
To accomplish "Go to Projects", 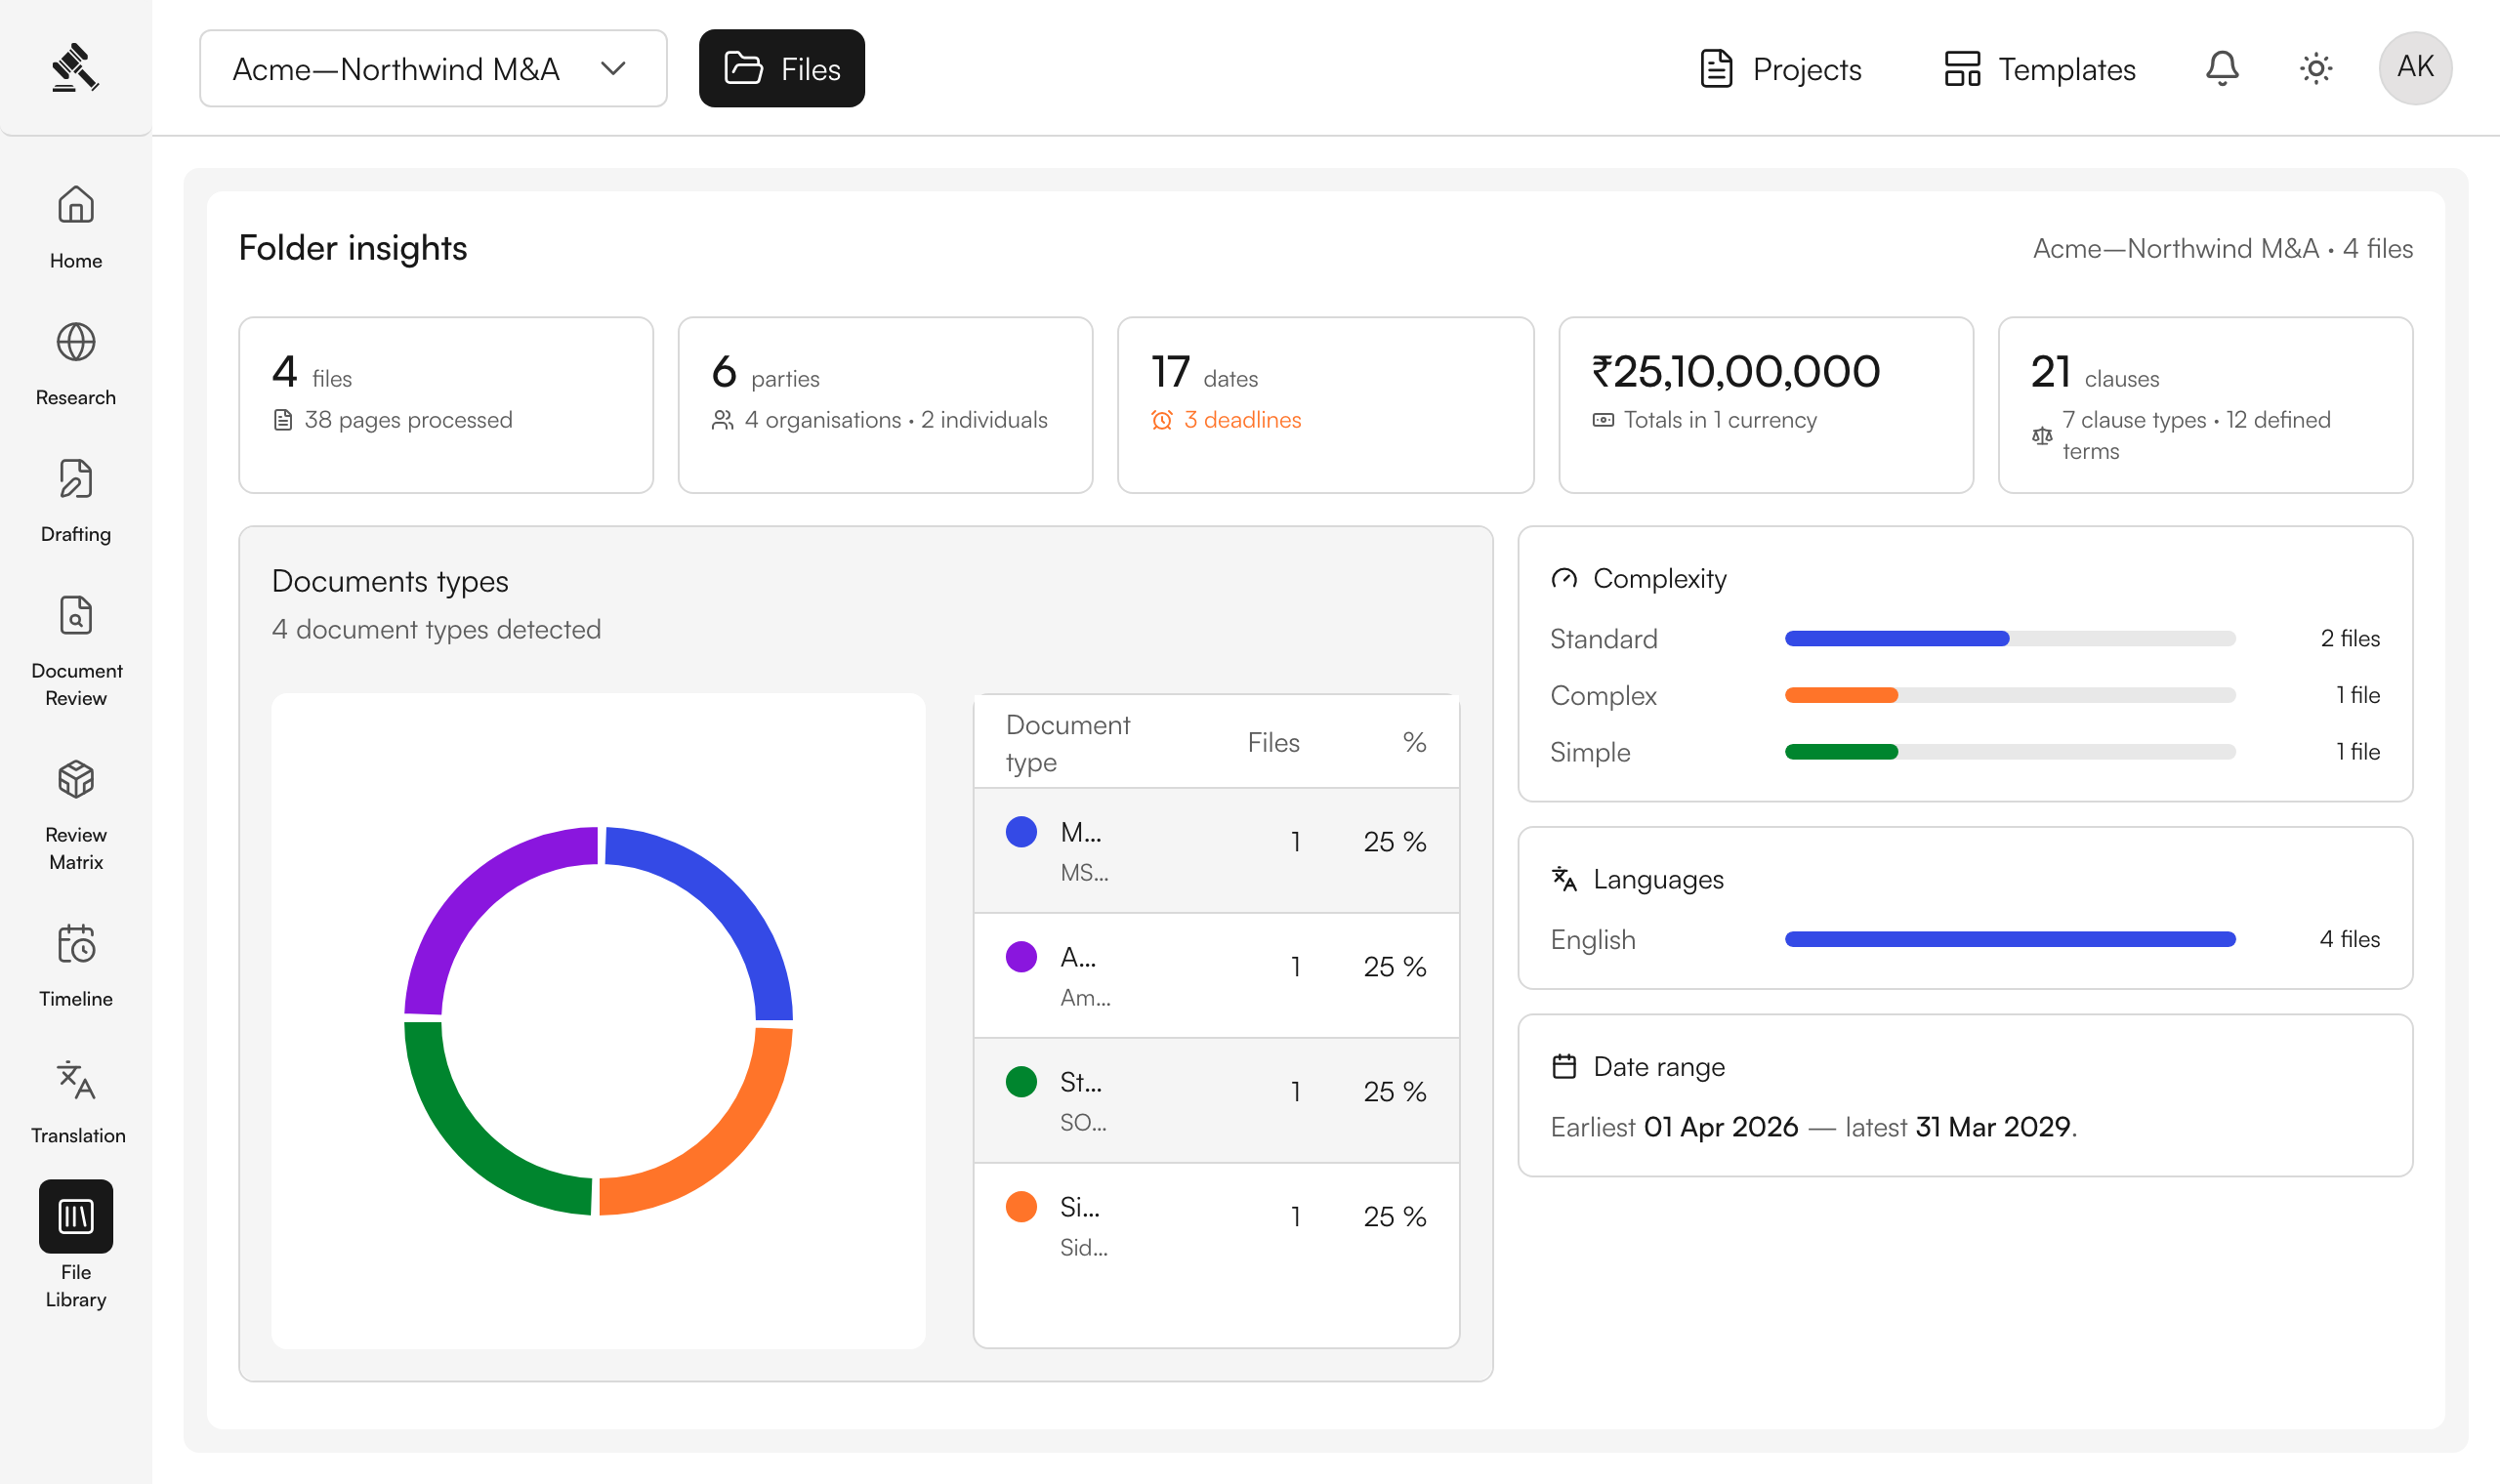I will (x=1780, y=69).
